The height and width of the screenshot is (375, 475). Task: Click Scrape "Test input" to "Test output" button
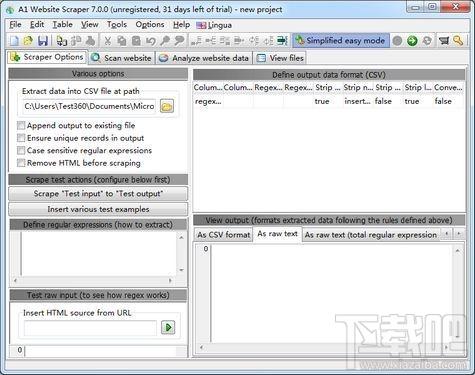coord(98,194)
